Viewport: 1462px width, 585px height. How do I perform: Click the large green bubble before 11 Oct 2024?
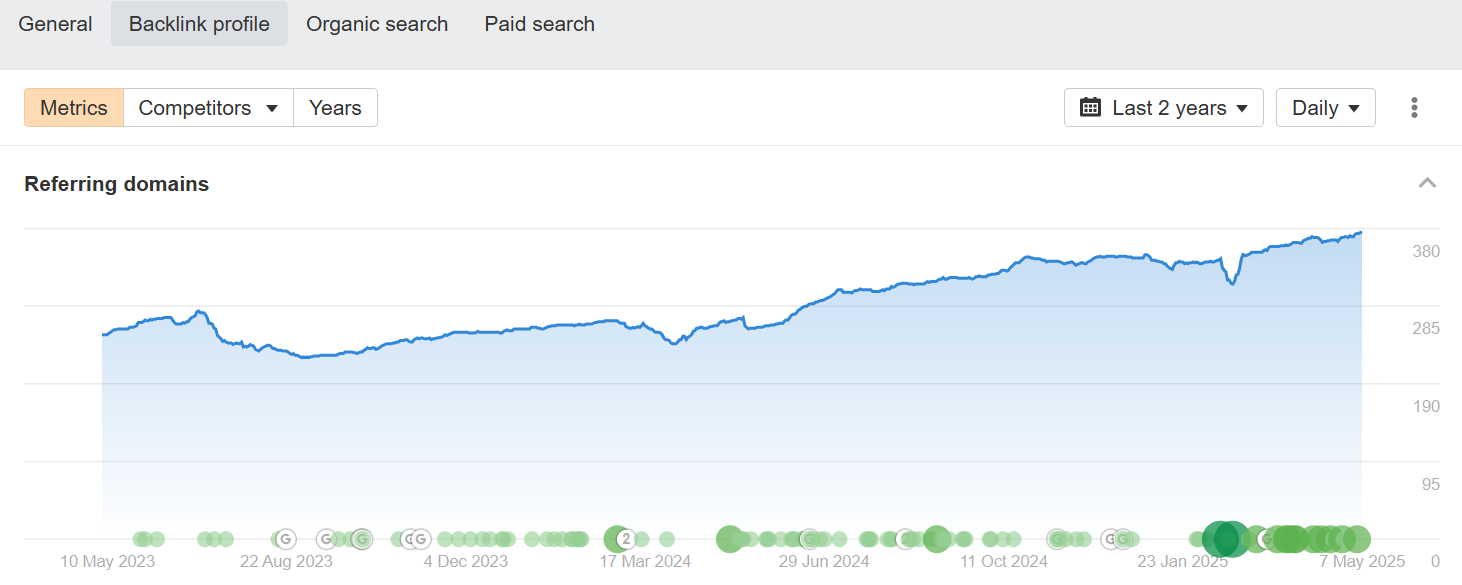937,539
